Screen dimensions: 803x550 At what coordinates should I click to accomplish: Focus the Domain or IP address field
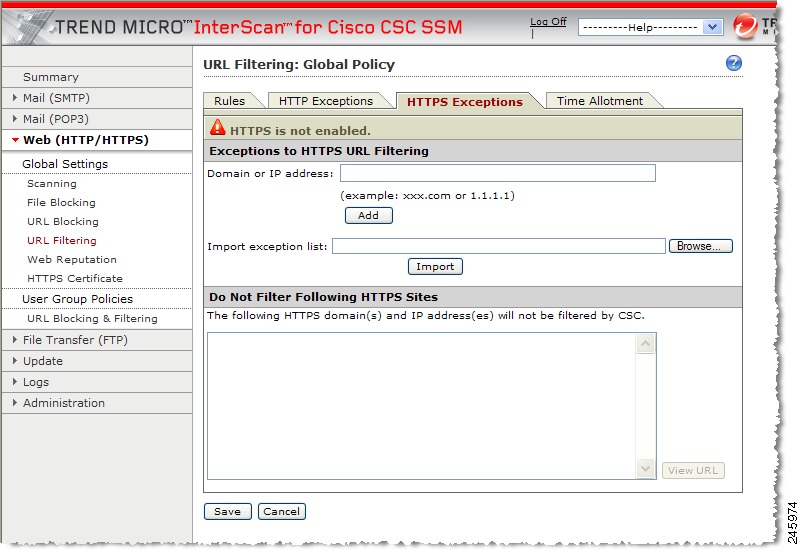click(498, 173)
